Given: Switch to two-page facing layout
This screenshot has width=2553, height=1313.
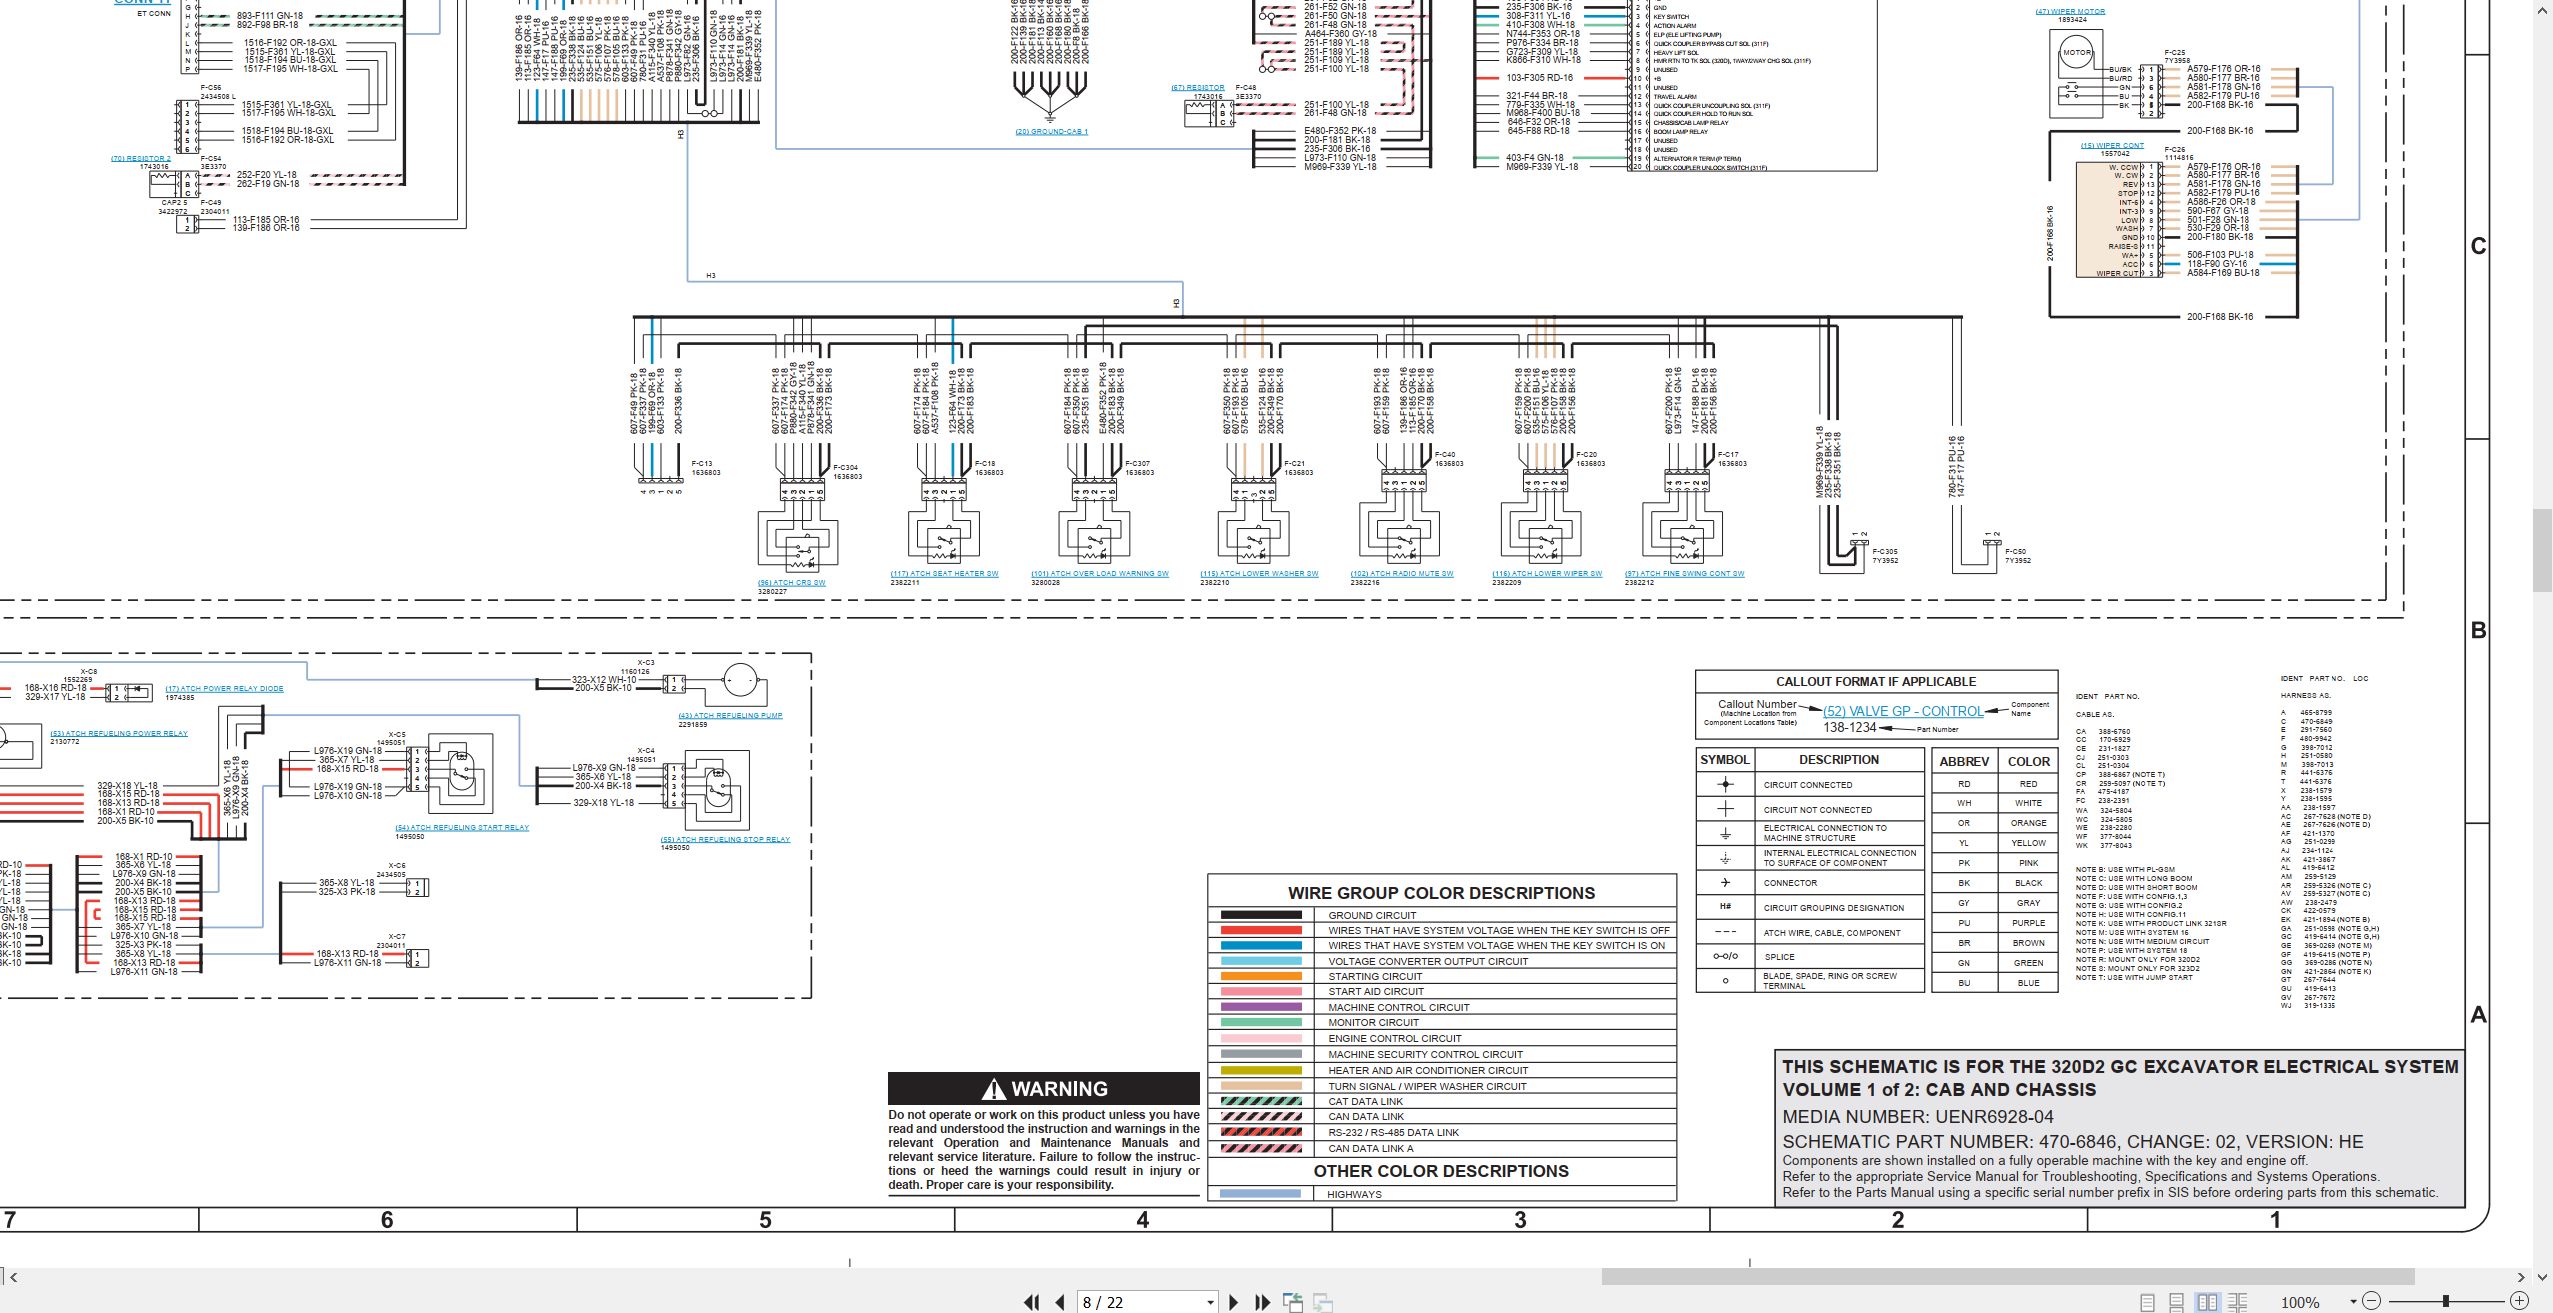Looking at the screenshot, I should [2207, 1302].
